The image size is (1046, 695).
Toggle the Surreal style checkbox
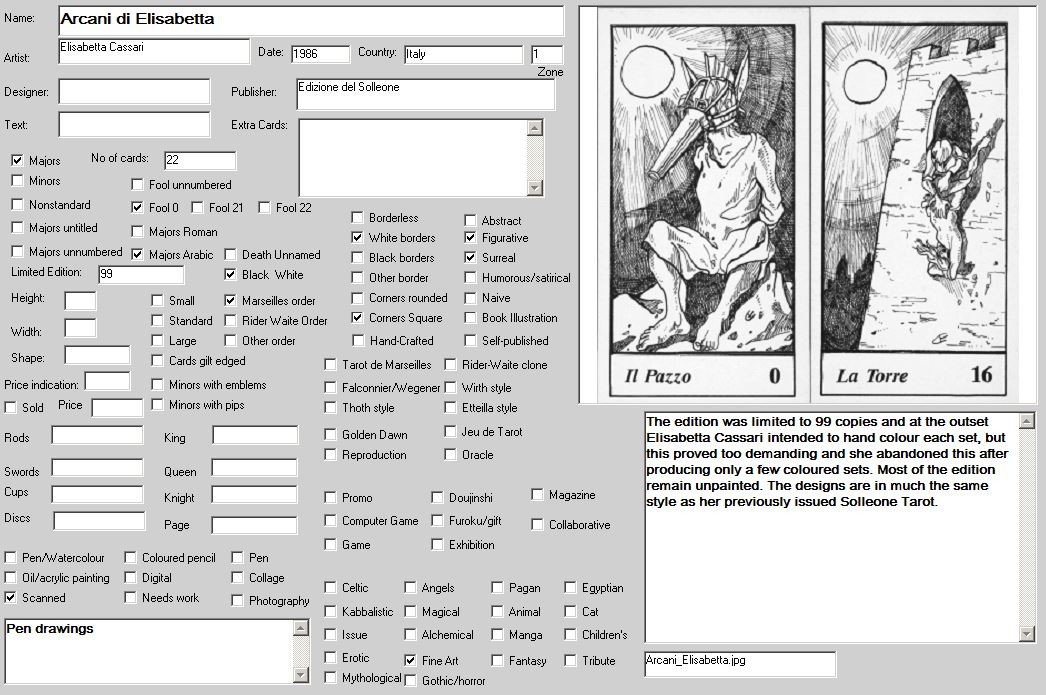[x=471, y=258]
